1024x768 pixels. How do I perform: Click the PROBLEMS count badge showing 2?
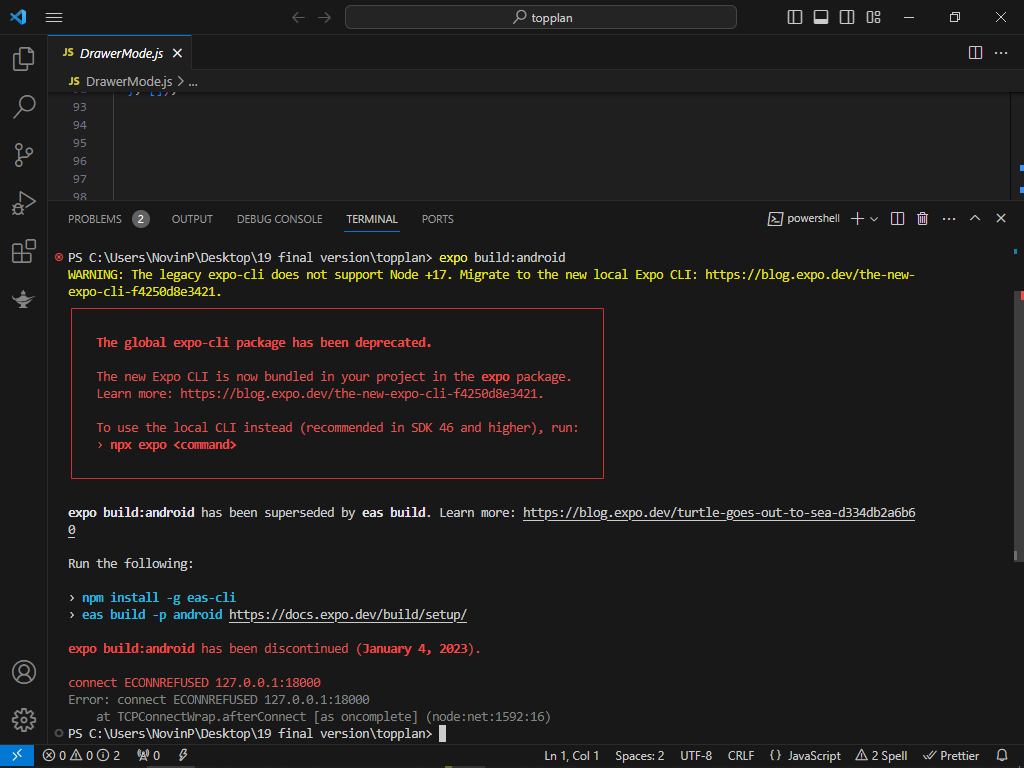click(x=140, y=219)
